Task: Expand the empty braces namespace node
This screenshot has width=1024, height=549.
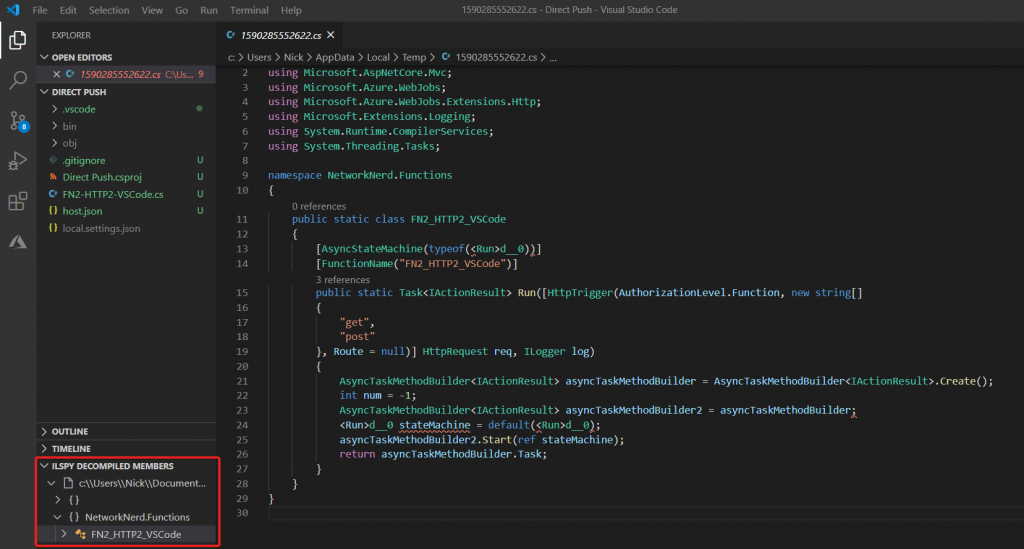Action: 58,500
